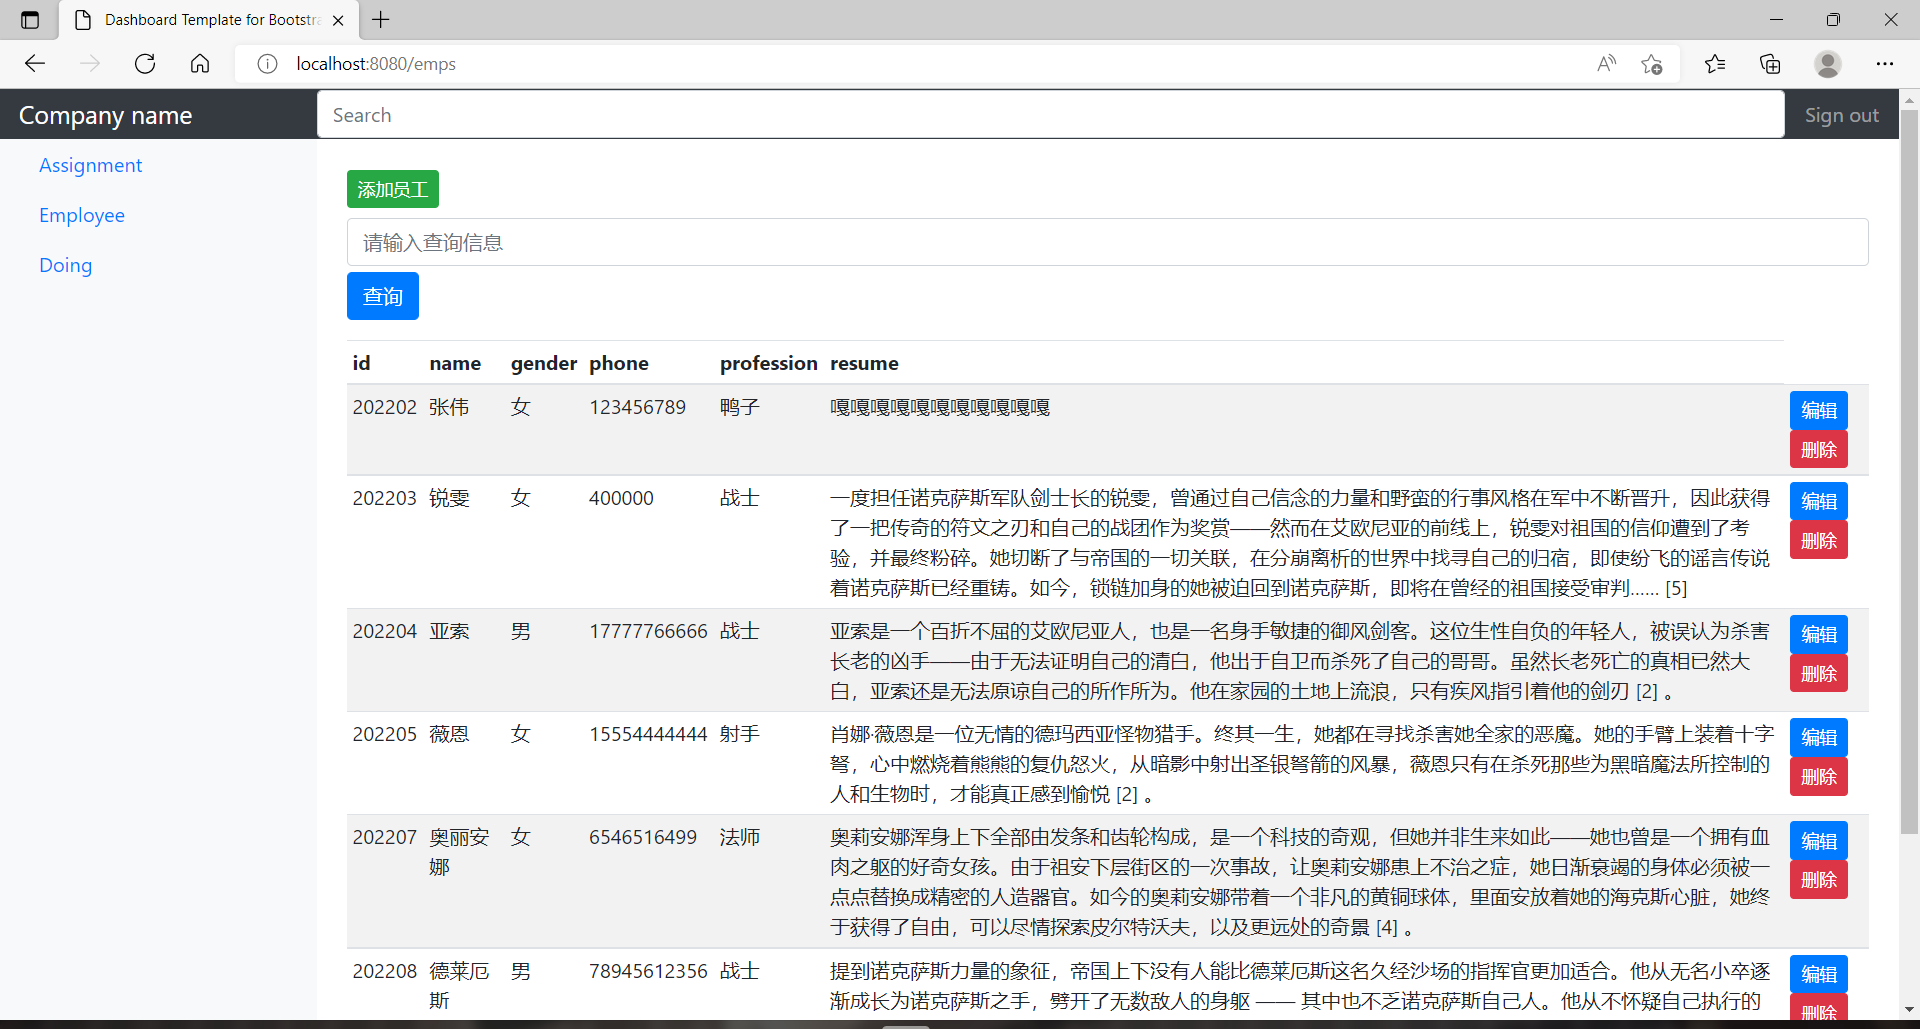
Task: Click the phone number 15554444444
Action: (x=648, y=734)
